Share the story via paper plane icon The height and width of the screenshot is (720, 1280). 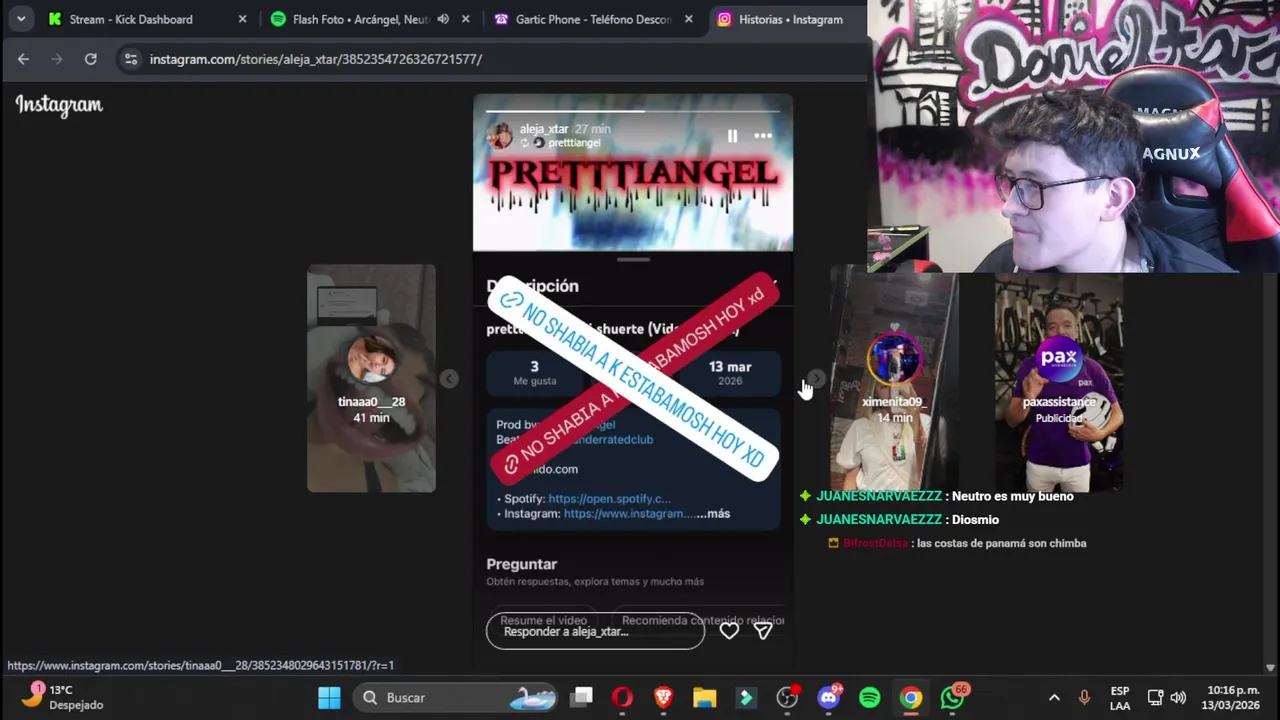click(x=763, y=631)
